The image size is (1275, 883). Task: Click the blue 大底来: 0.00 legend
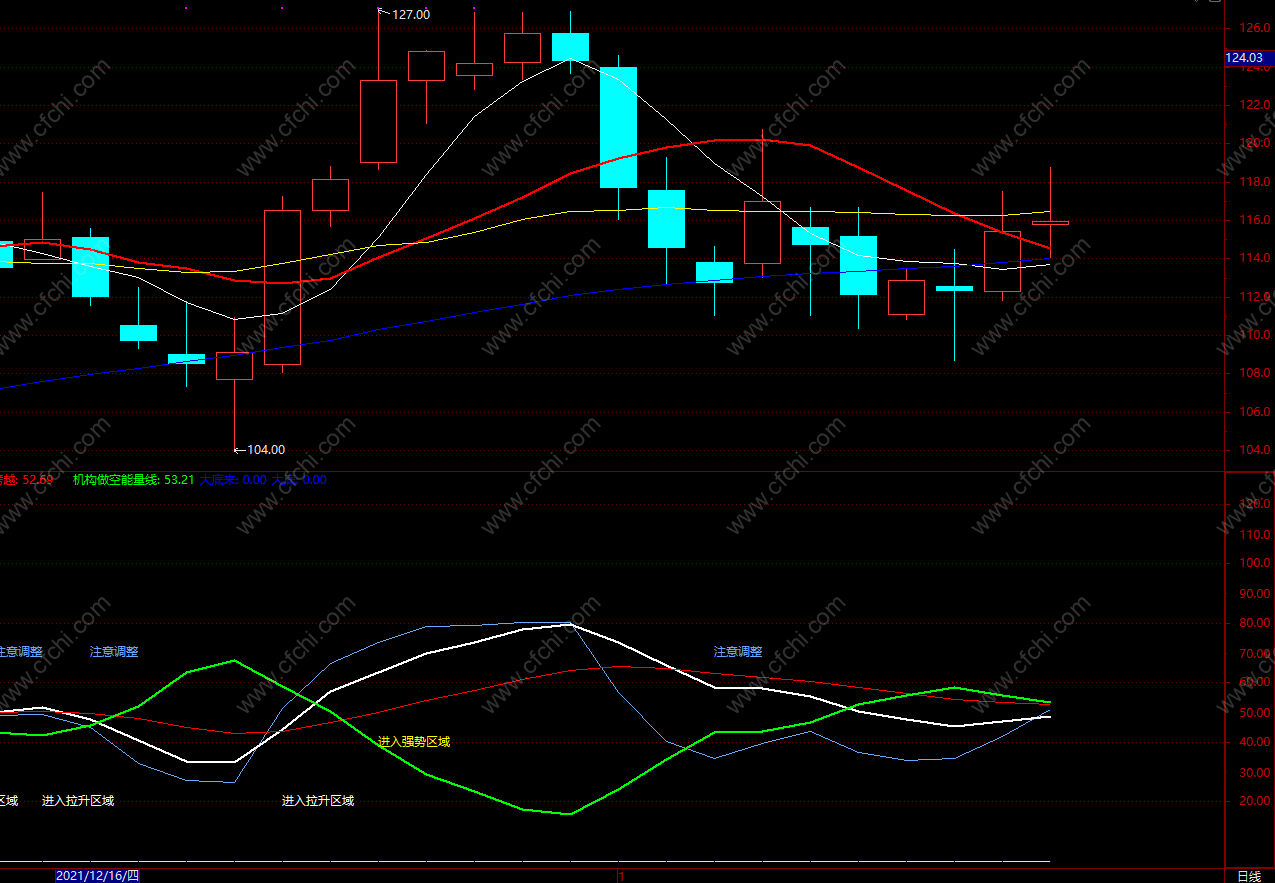[x=233, y=480]
